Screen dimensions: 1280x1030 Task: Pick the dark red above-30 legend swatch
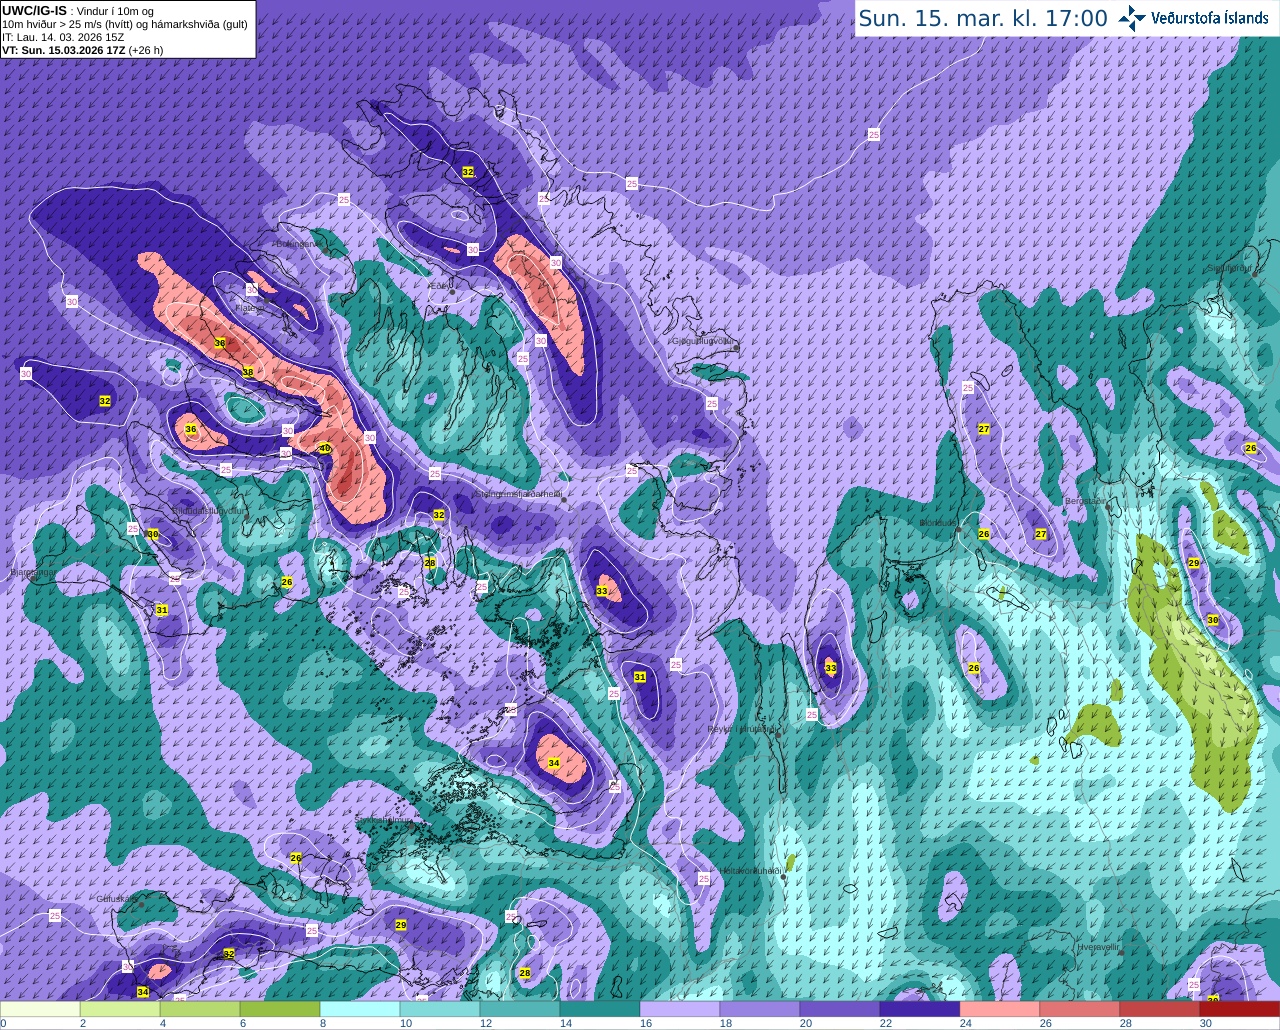coord(1240,1009)
